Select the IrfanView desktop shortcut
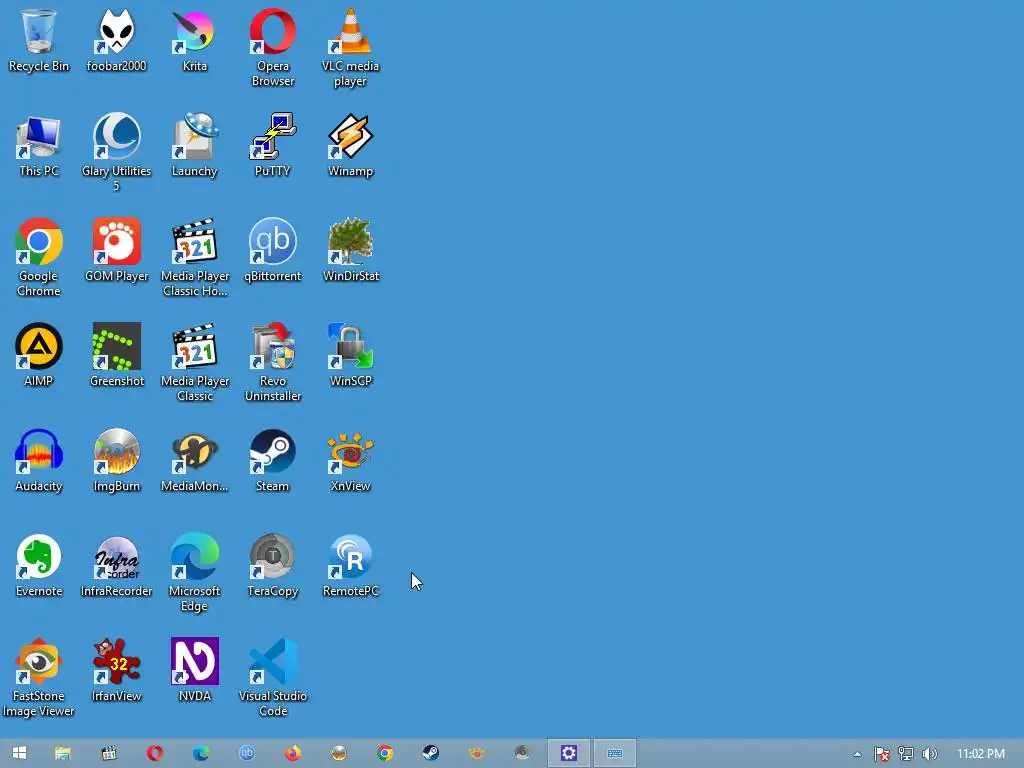Screen dimensions: 1024x768 (x=116, y=671)
